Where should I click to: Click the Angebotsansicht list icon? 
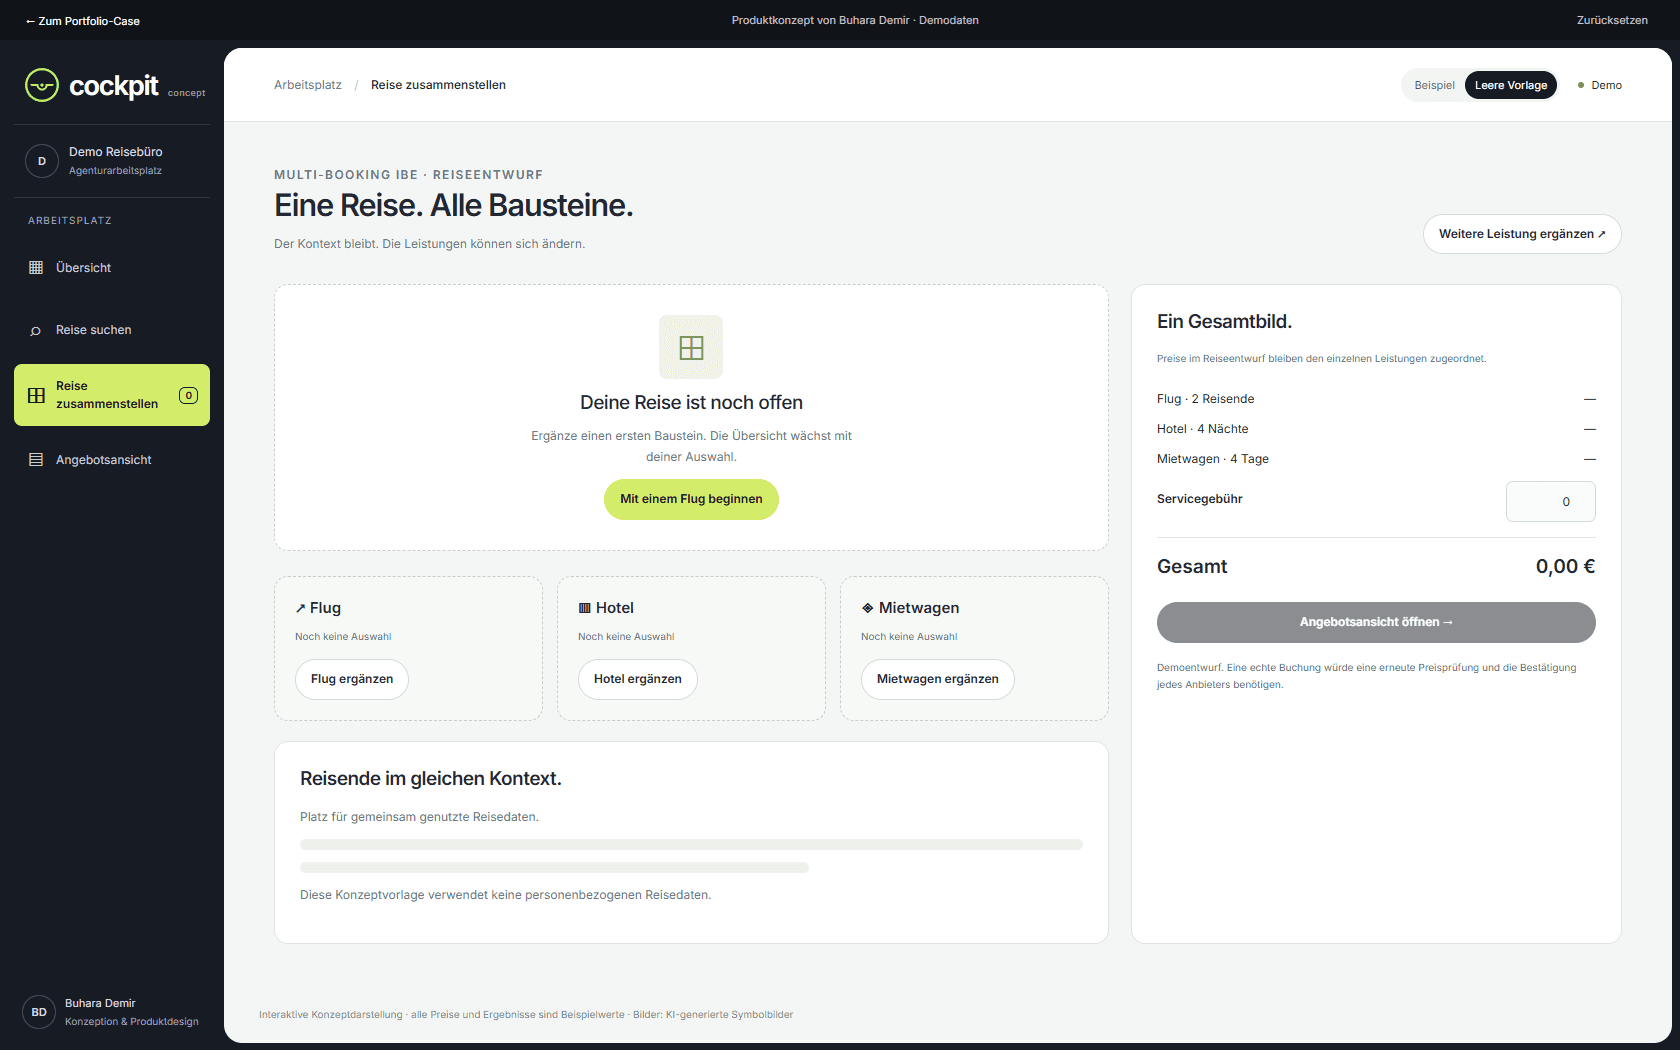coord(36,460)
